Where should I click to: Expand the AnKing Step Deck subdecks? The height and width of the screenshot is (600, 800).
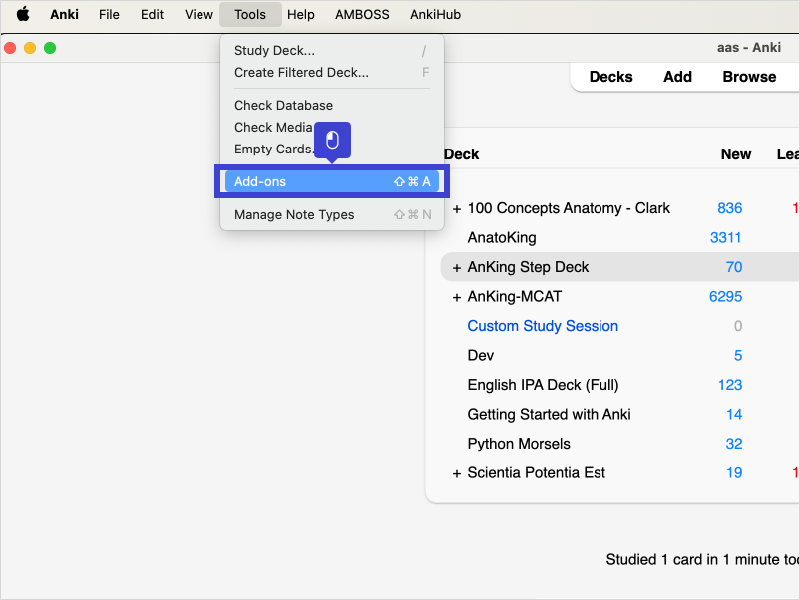[457, 268]
